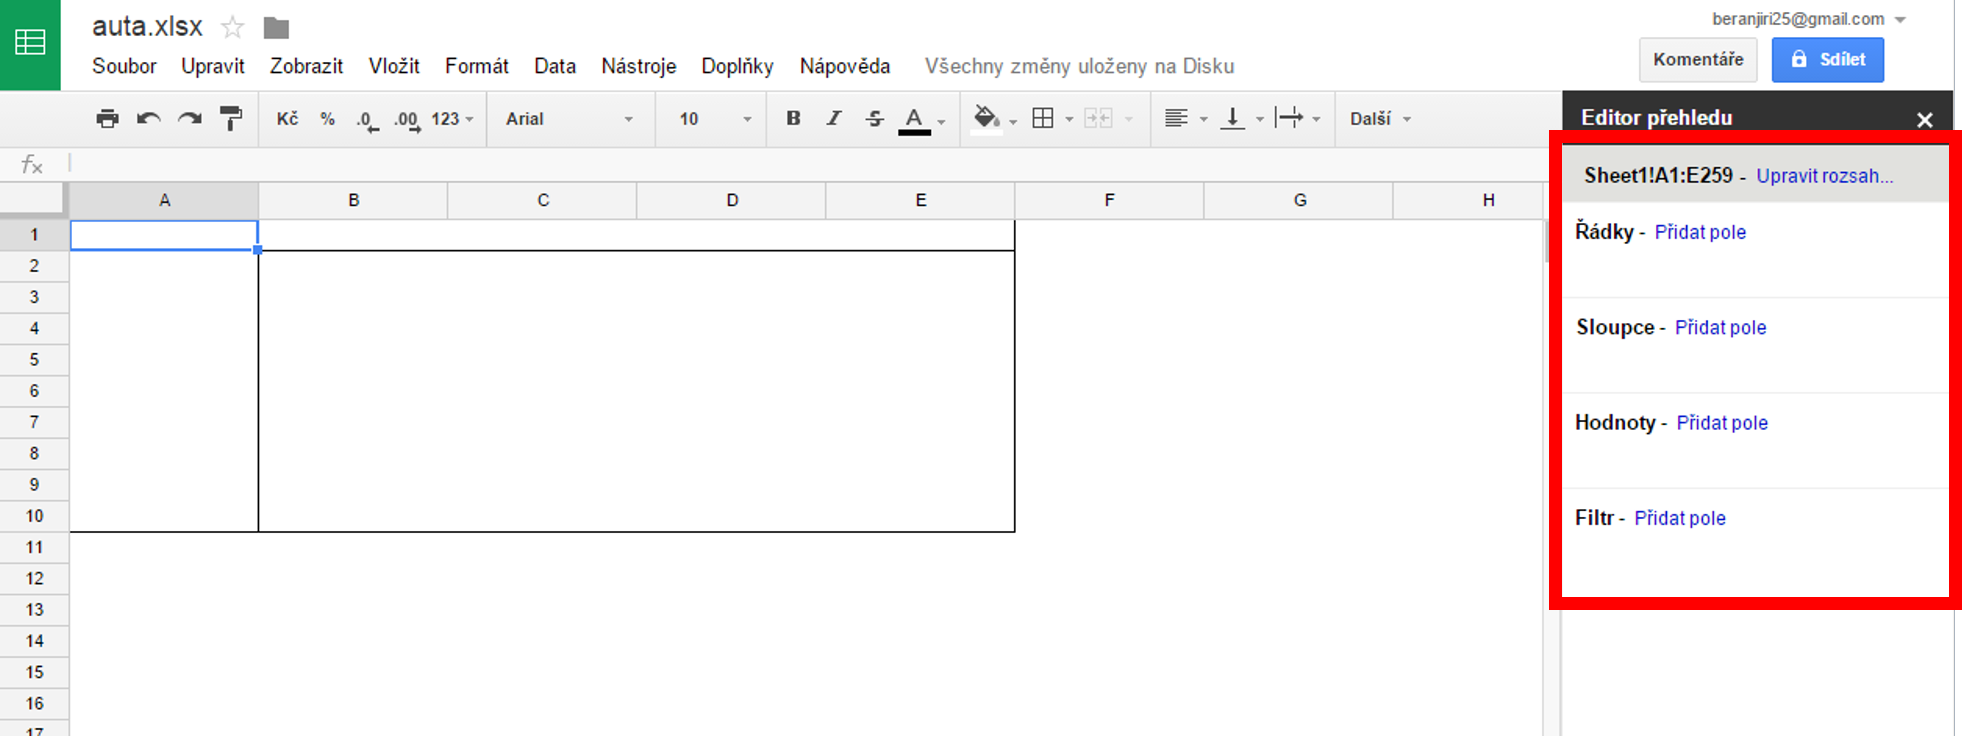Click the merge cells icon
Screen dimensions: 1962x736
[x=1098, y=119]
